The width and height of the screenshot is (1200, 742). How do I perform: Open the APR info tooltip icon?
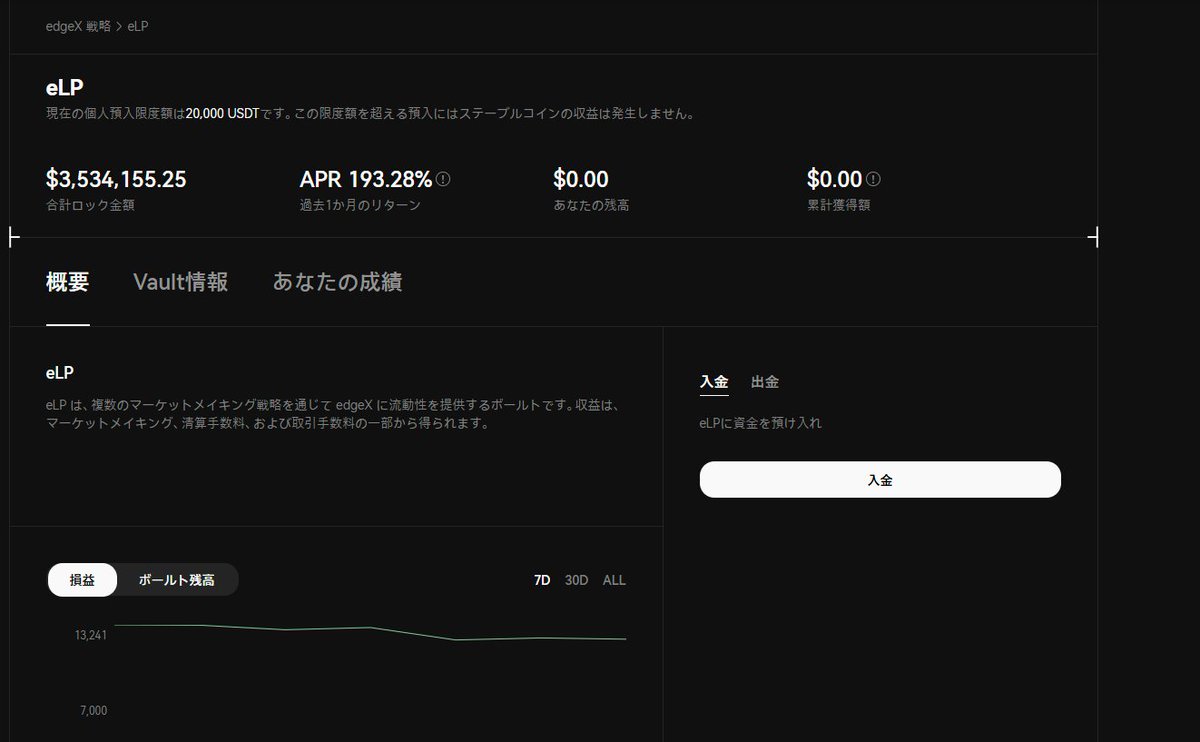[x=443, y=179]
